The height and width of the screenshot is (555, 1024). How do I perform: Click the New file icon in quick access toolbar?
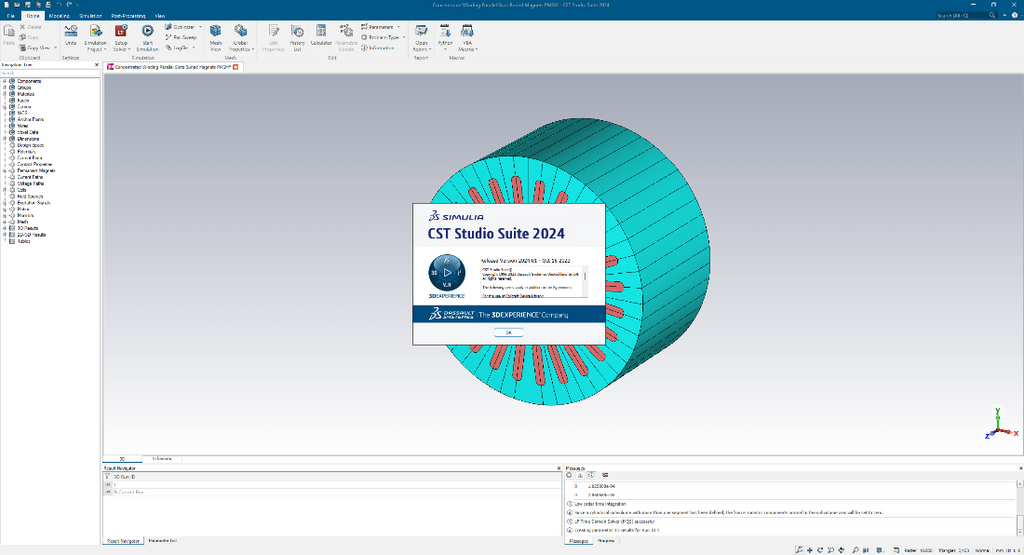click(x=7, y=5)
